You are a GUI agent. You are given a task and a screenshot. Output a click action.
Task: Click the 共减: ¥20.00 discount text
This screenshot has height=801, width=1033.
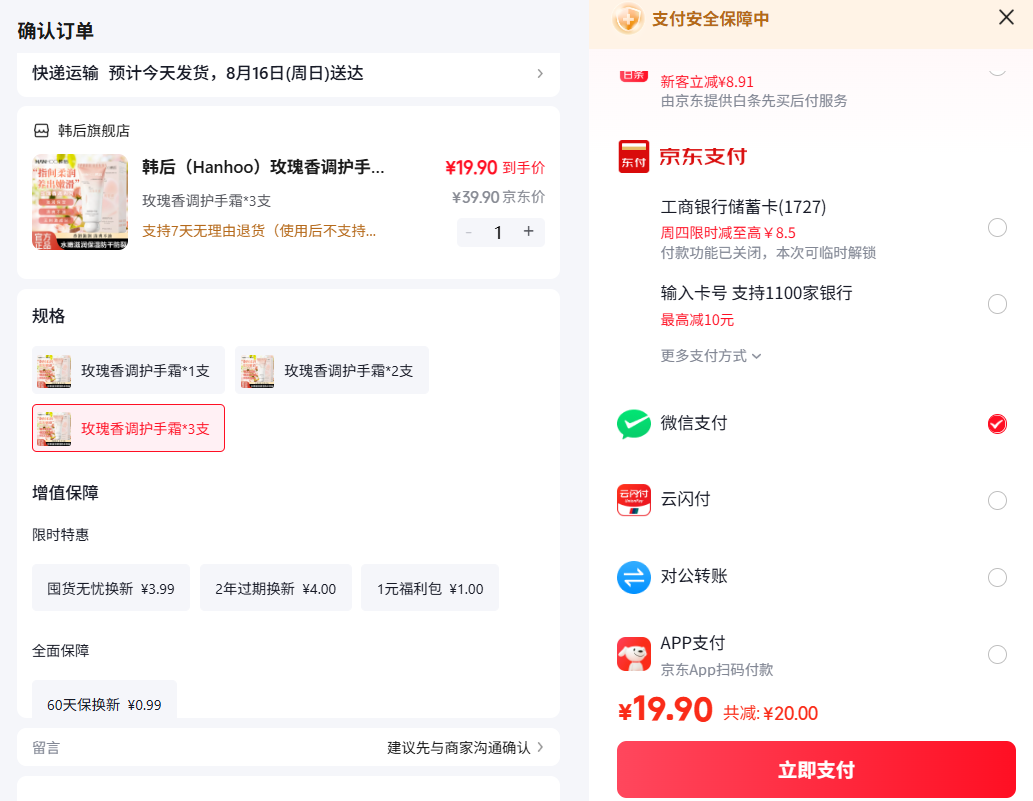[x=770, y=713]
